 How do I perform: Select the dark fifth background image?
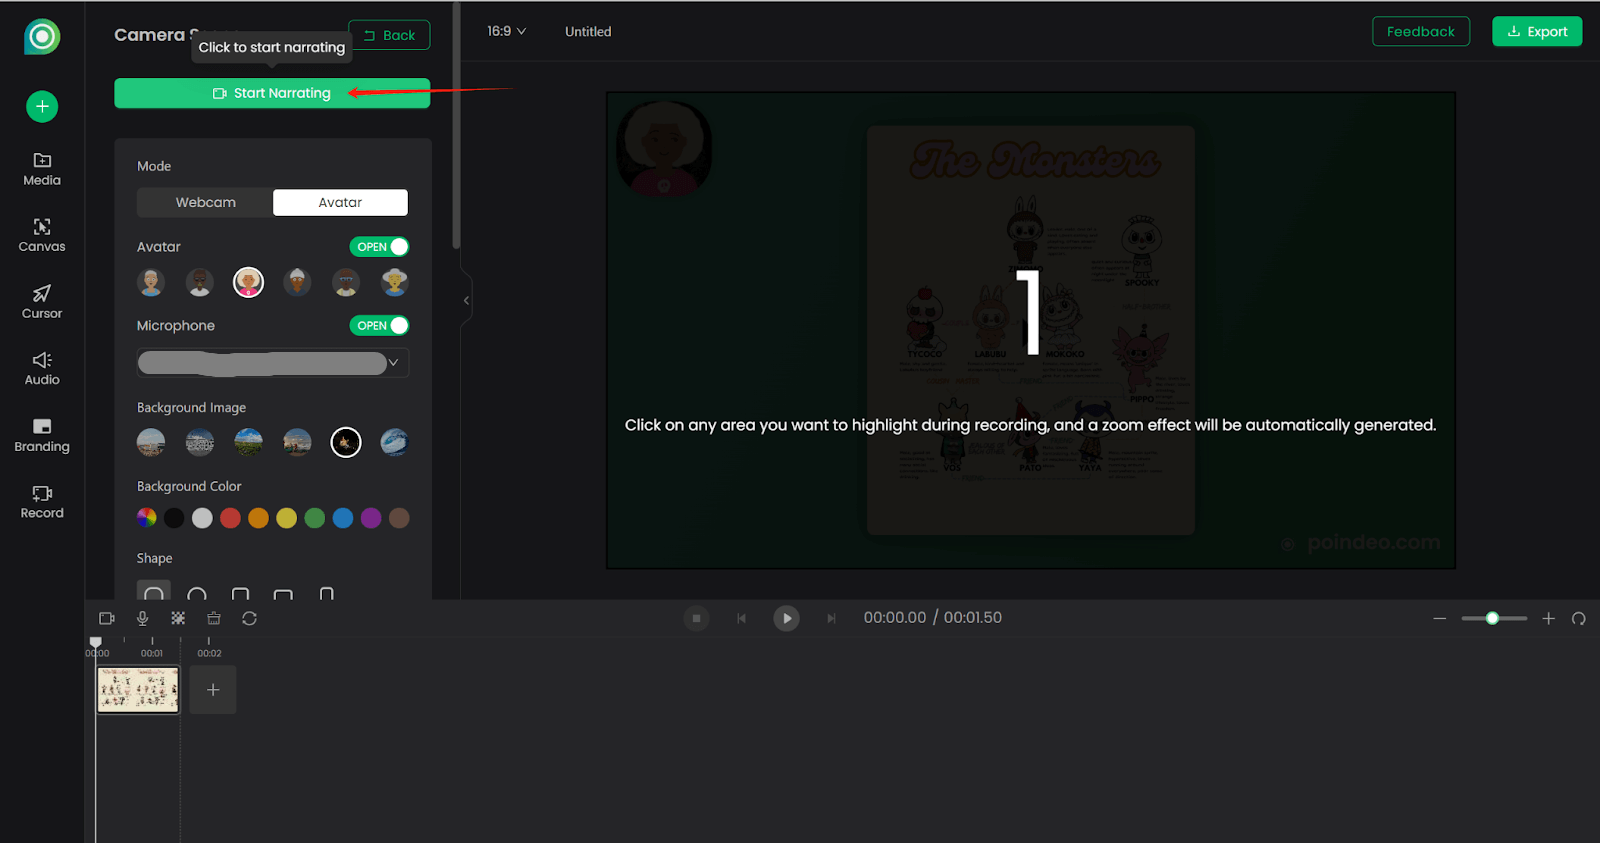coord(346,442)
